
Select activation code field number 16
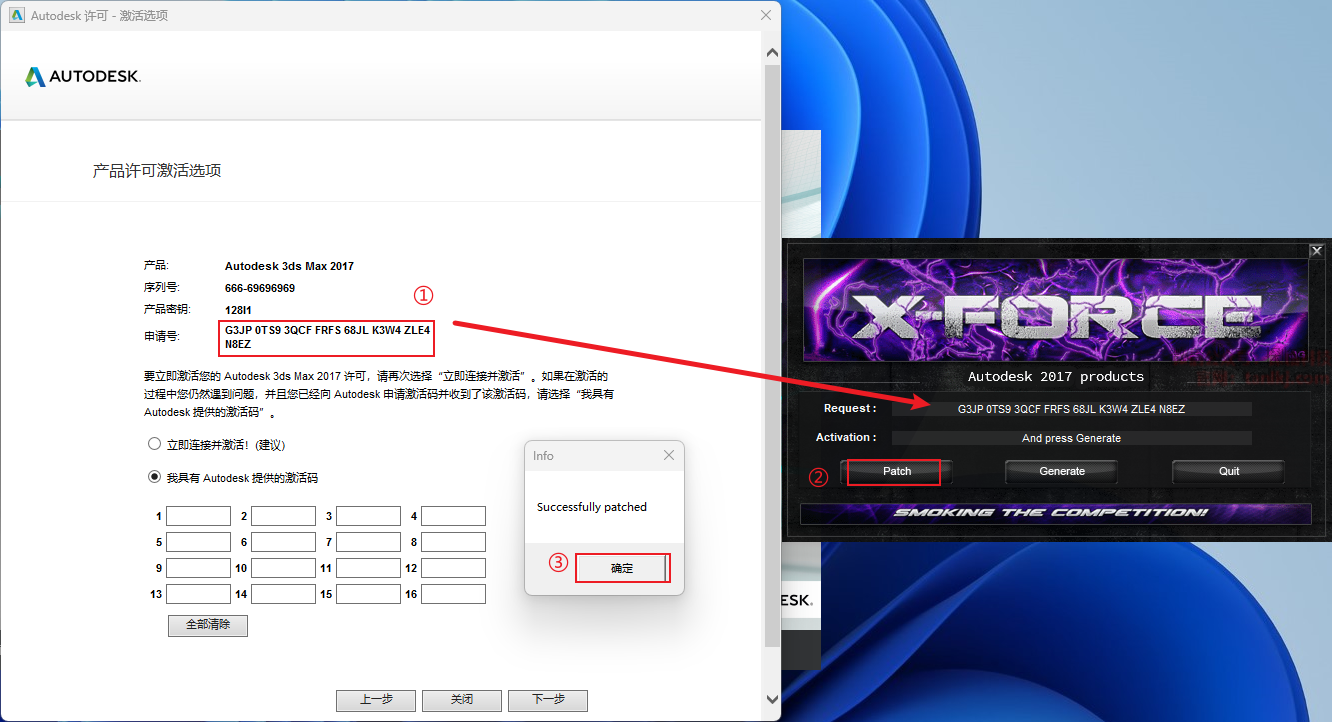pos(453,594)
